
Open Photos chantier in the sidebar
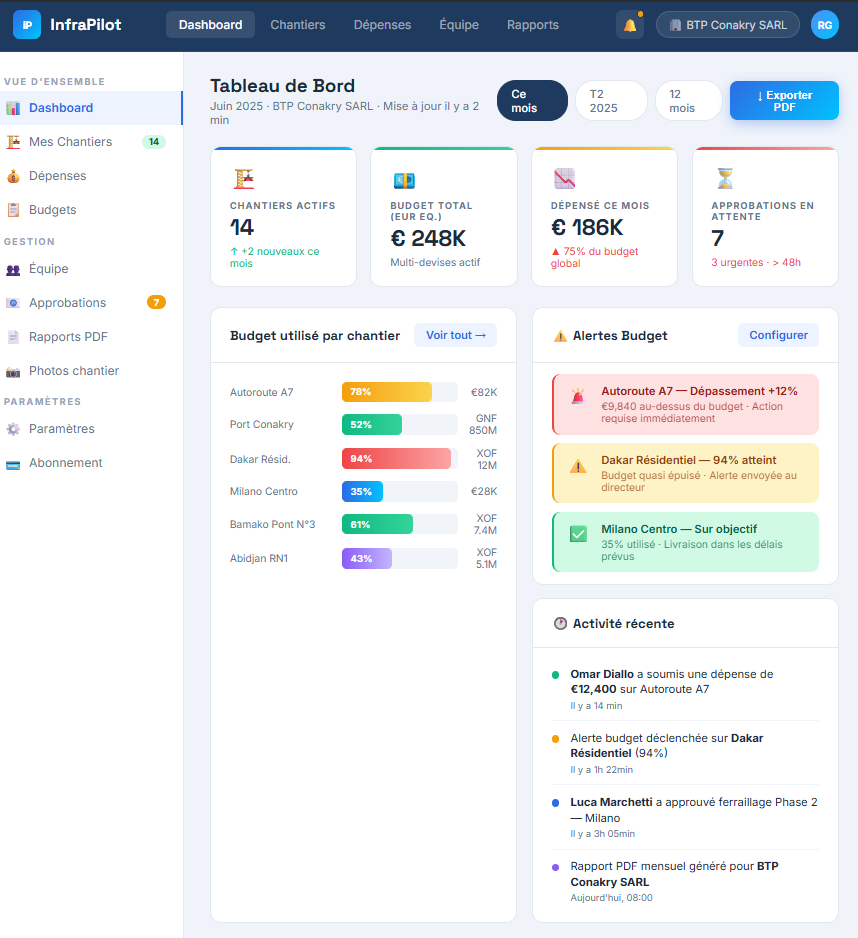(x=91, y=371)
